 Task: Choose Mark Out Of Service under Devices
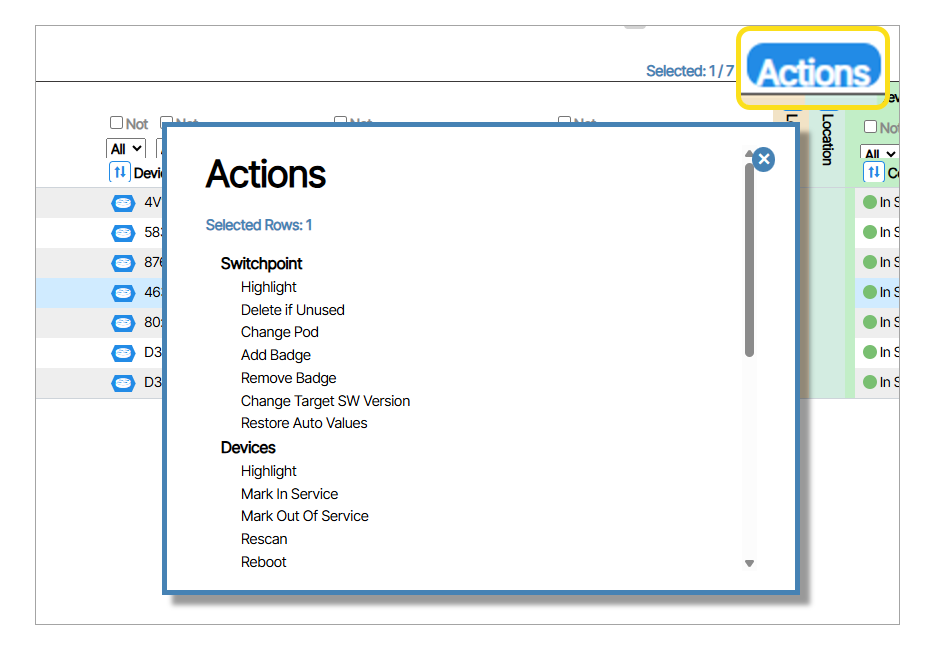(304, 516)
